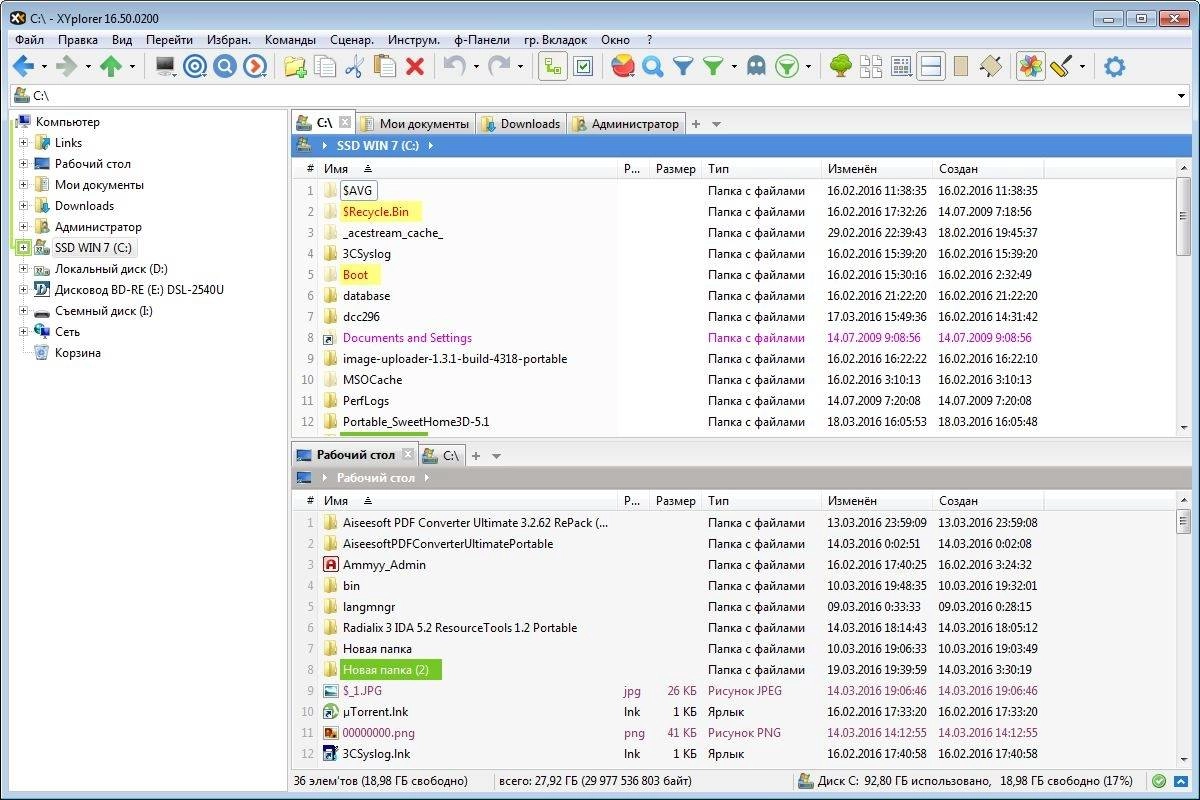Toggle the Ghost filter button

click(x=757, y=67)
